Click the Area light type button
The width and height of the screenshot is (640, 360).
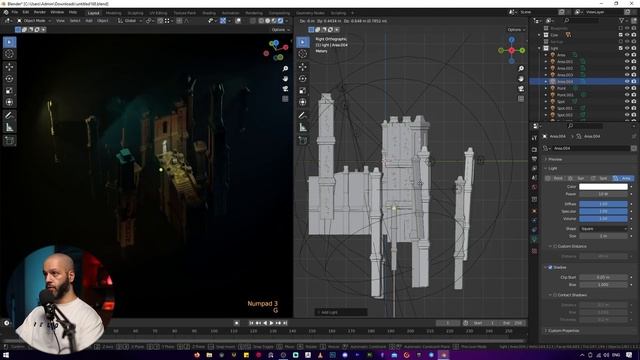coord(623,178)
